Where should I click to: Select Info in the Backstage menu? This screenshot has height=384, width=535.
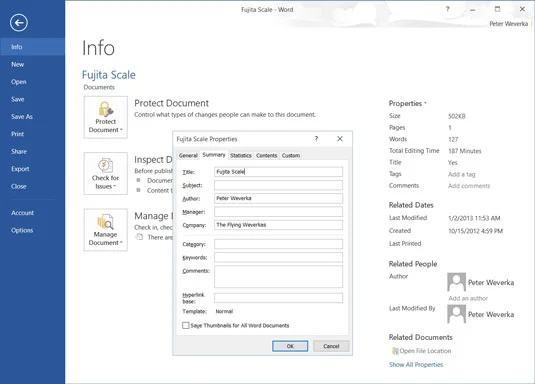[32, 47]
